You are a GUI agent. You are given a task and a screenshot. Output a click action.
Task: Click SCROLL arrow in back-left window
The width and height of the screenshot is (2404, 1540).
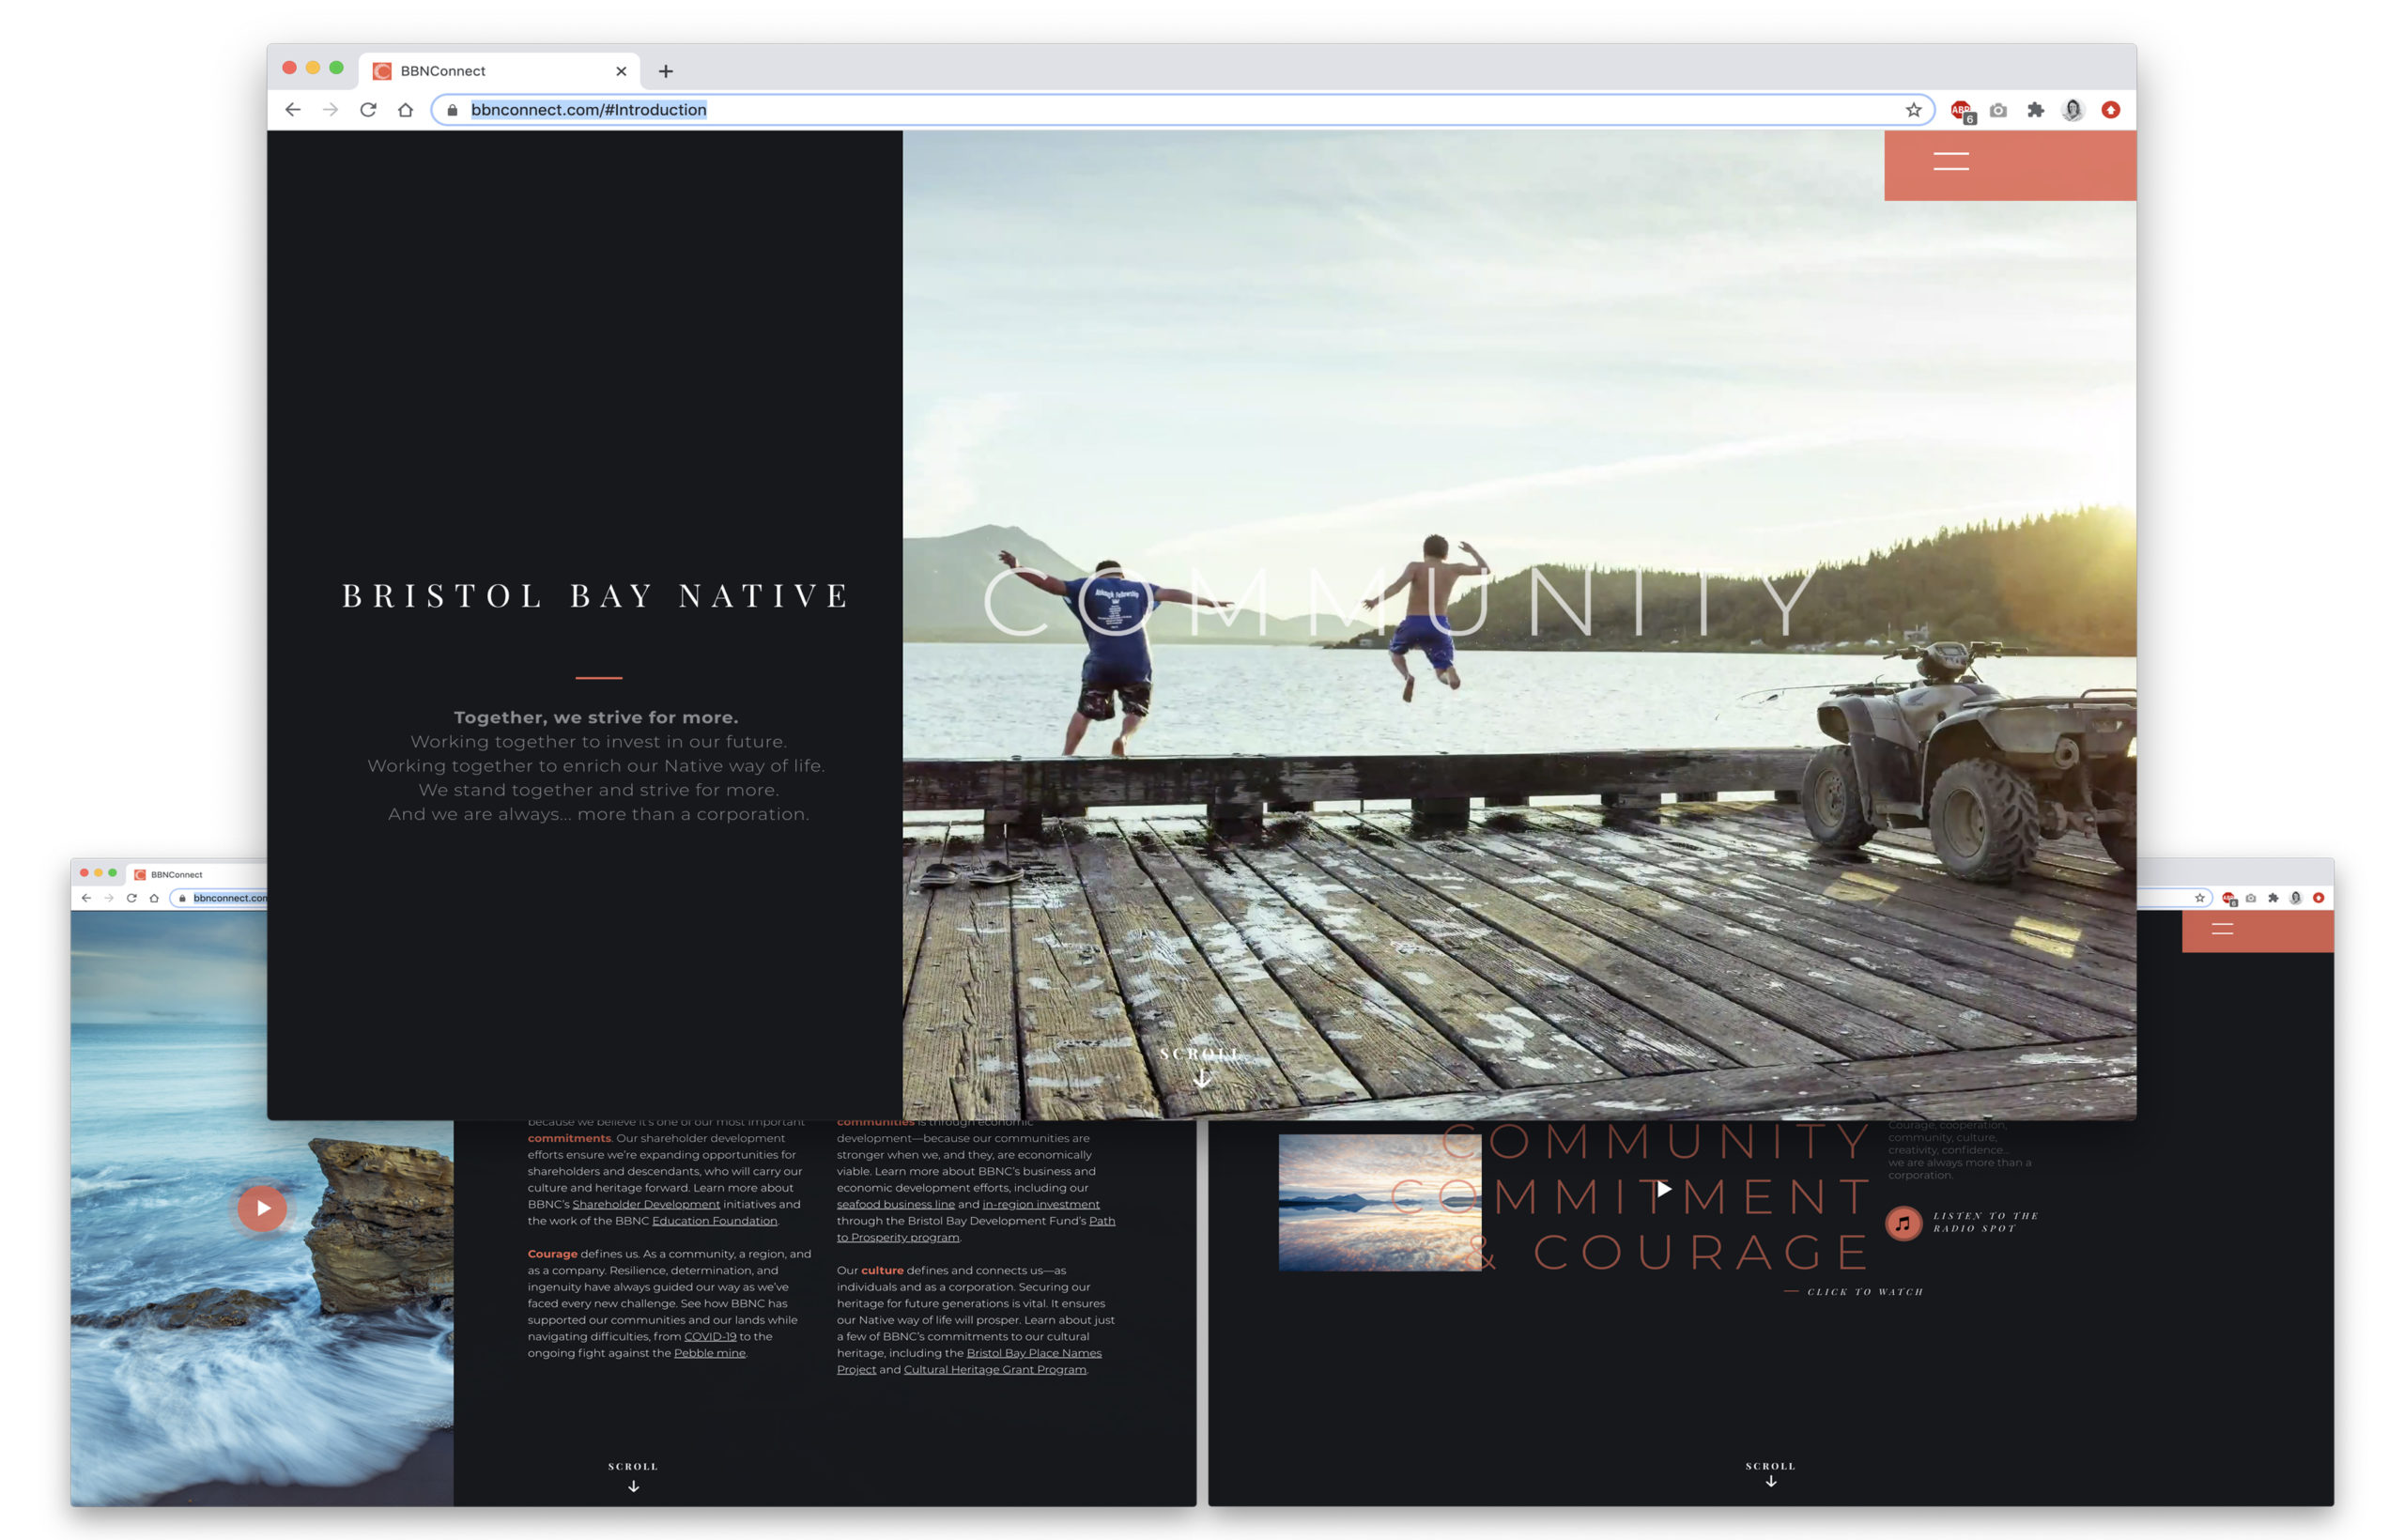pos(633,1486)
